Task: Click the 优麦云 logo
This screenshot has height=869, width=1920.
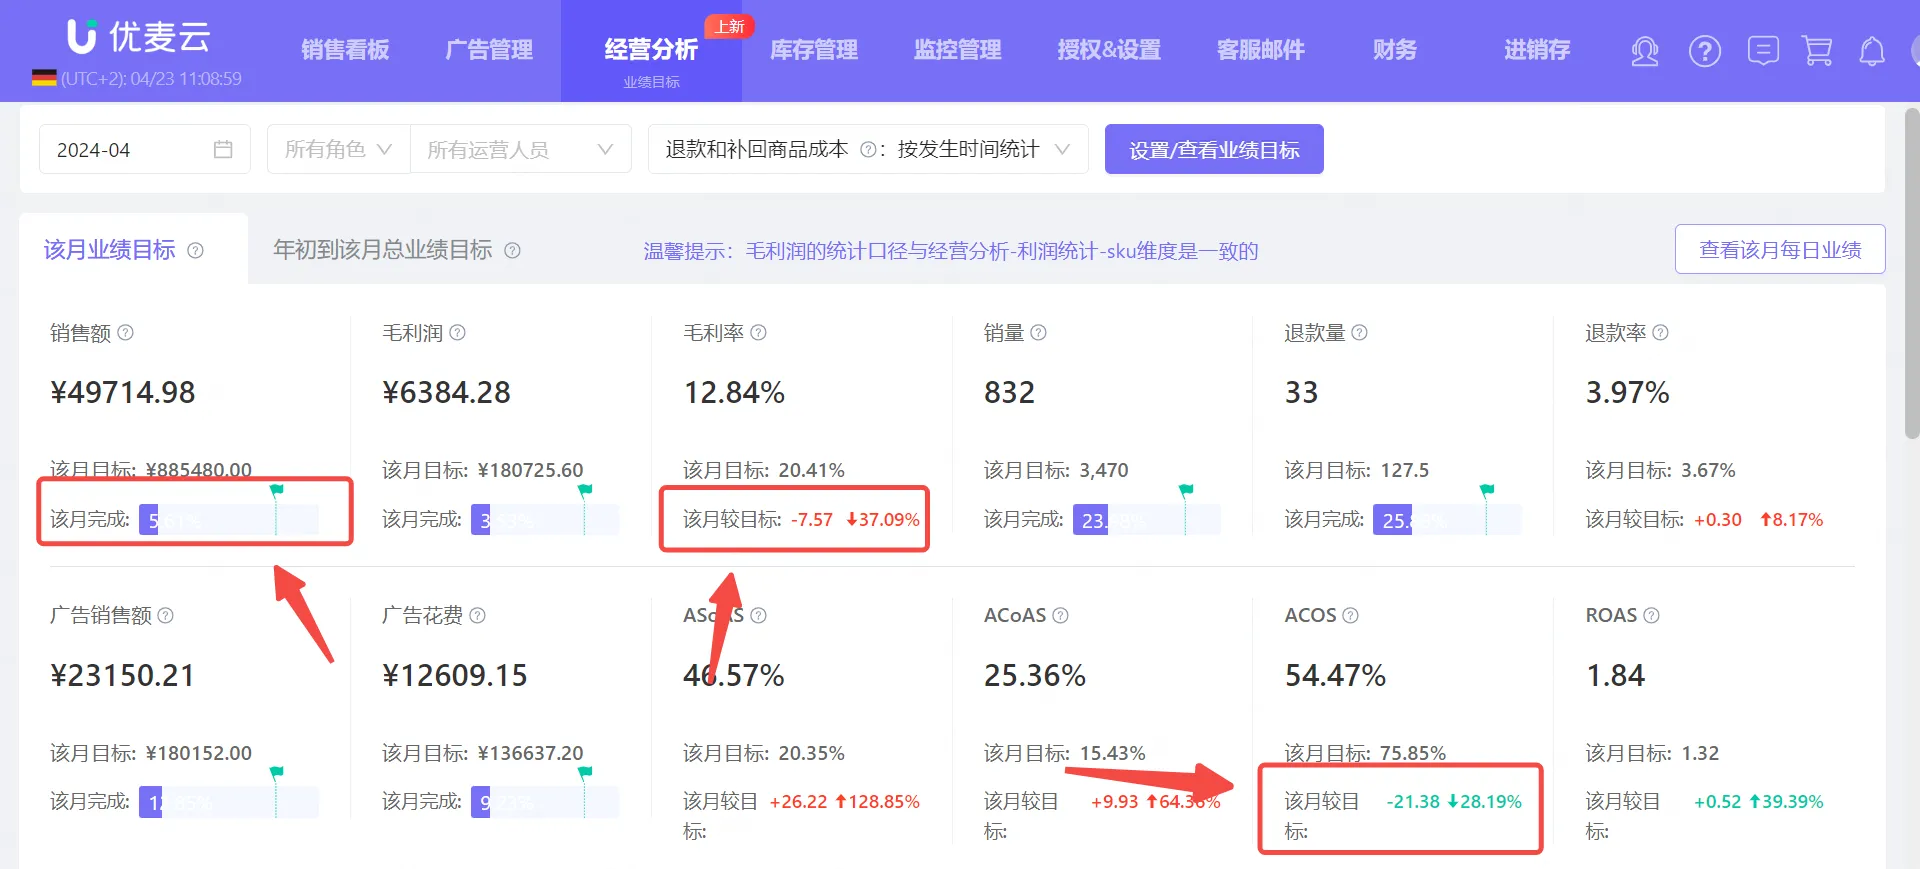Action: coord(139,37)
